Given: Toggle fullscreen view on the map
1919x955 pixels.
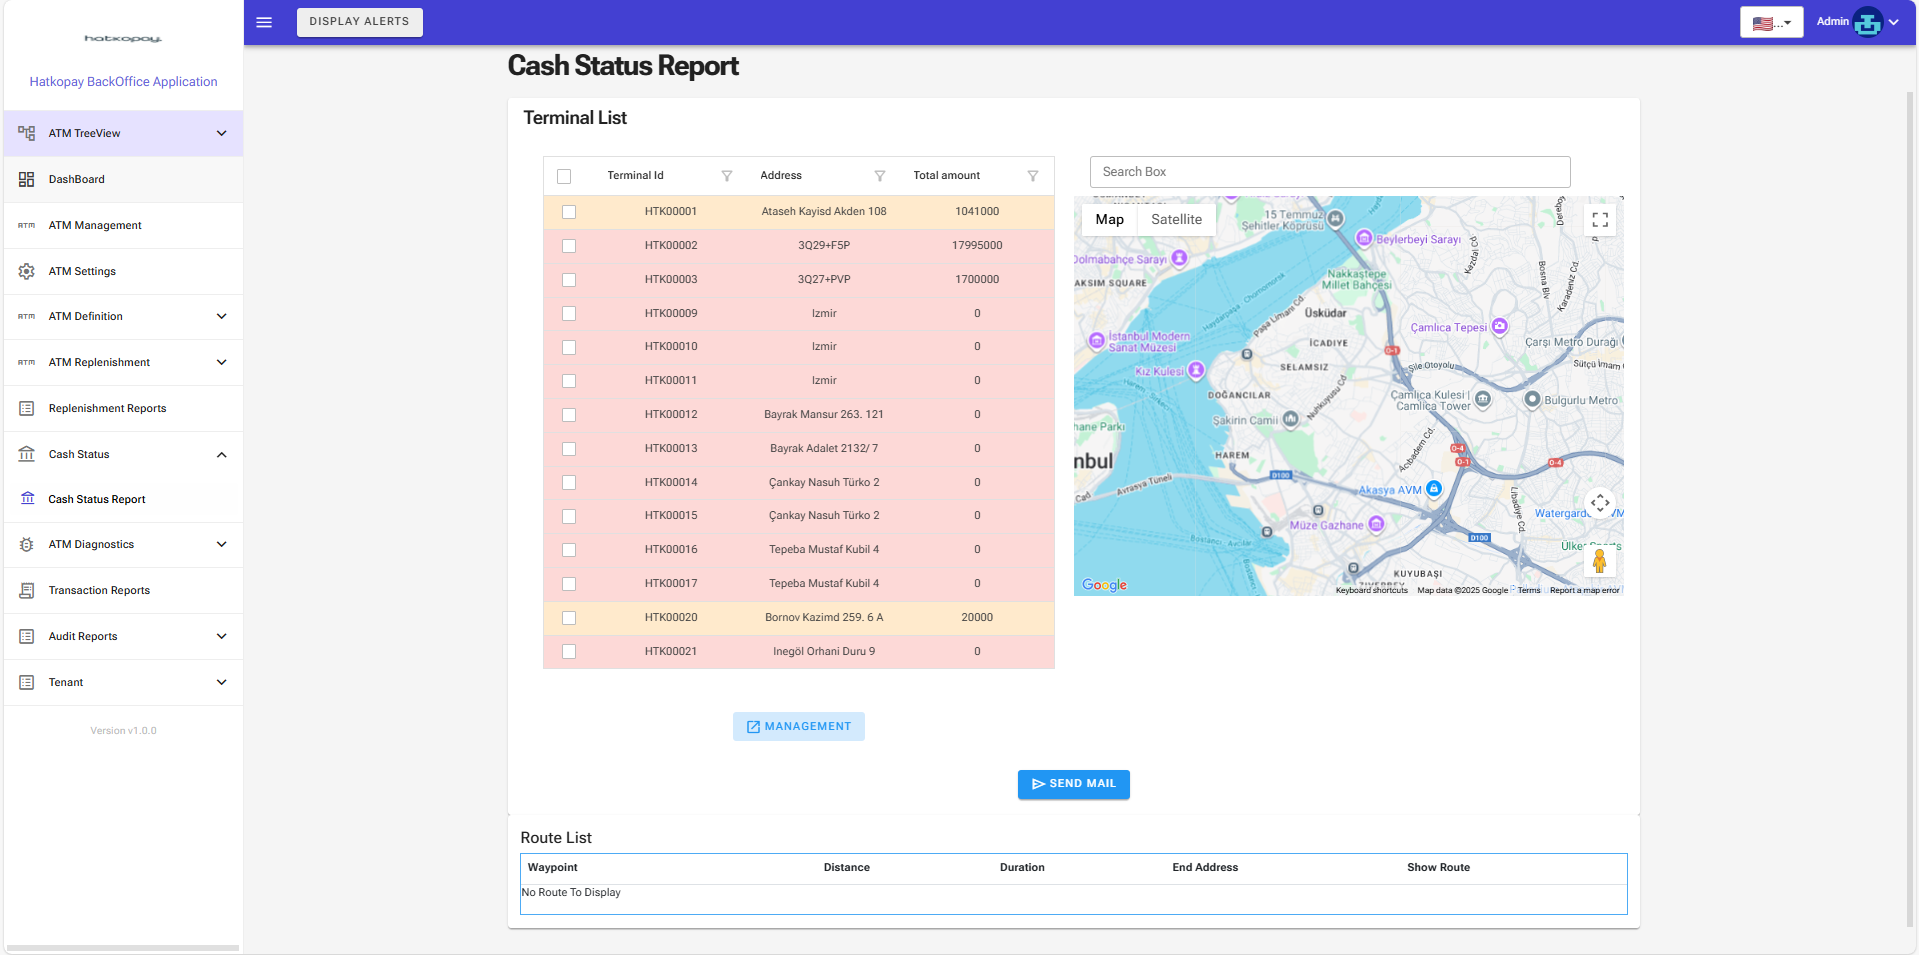Looking at the screenshot, I should [x=1600, y=220].
